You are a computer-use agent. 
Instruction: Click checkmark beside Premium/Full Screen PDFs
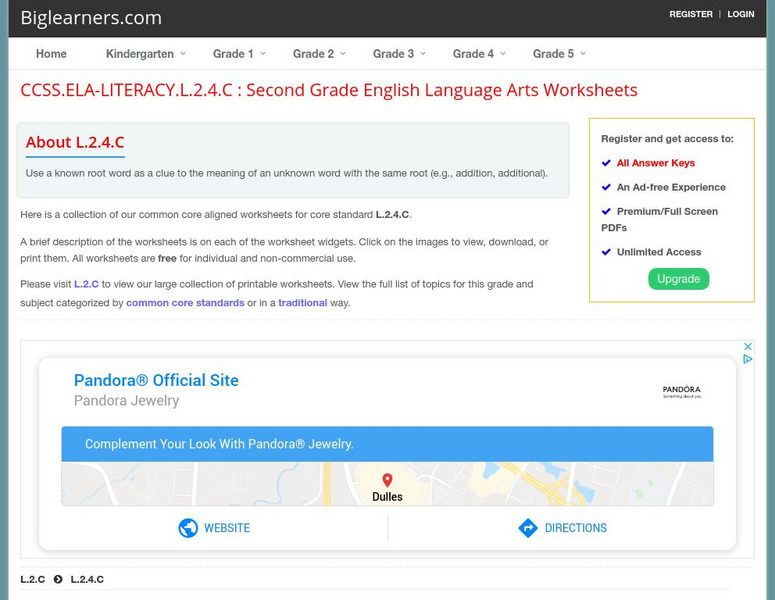click(606, 212)
